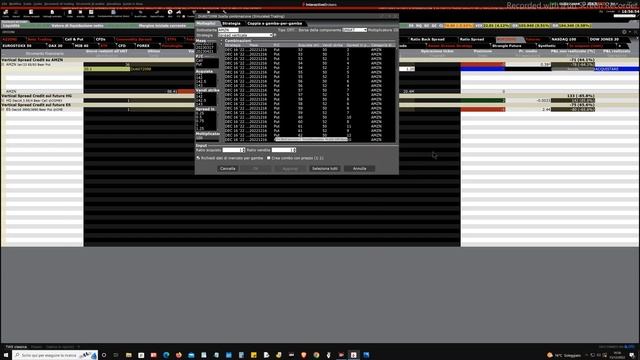Expand the HG Dec16 Bear Call row
Image resolution: width=640 pixels, height=360 pixels.
pos(3,100)
